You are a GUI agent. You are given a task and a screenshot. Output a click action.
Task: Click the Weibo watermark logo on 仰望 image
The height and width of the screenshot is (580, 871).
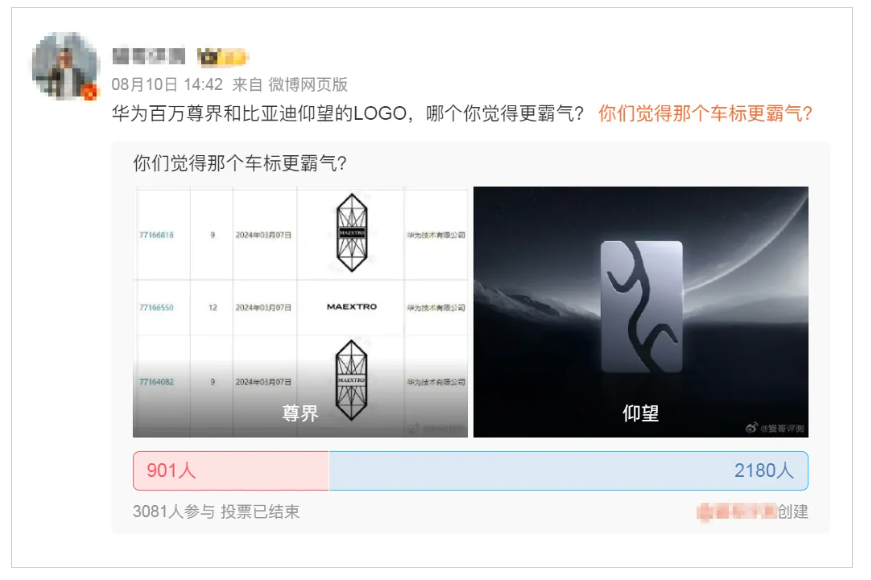pos(752,428)
